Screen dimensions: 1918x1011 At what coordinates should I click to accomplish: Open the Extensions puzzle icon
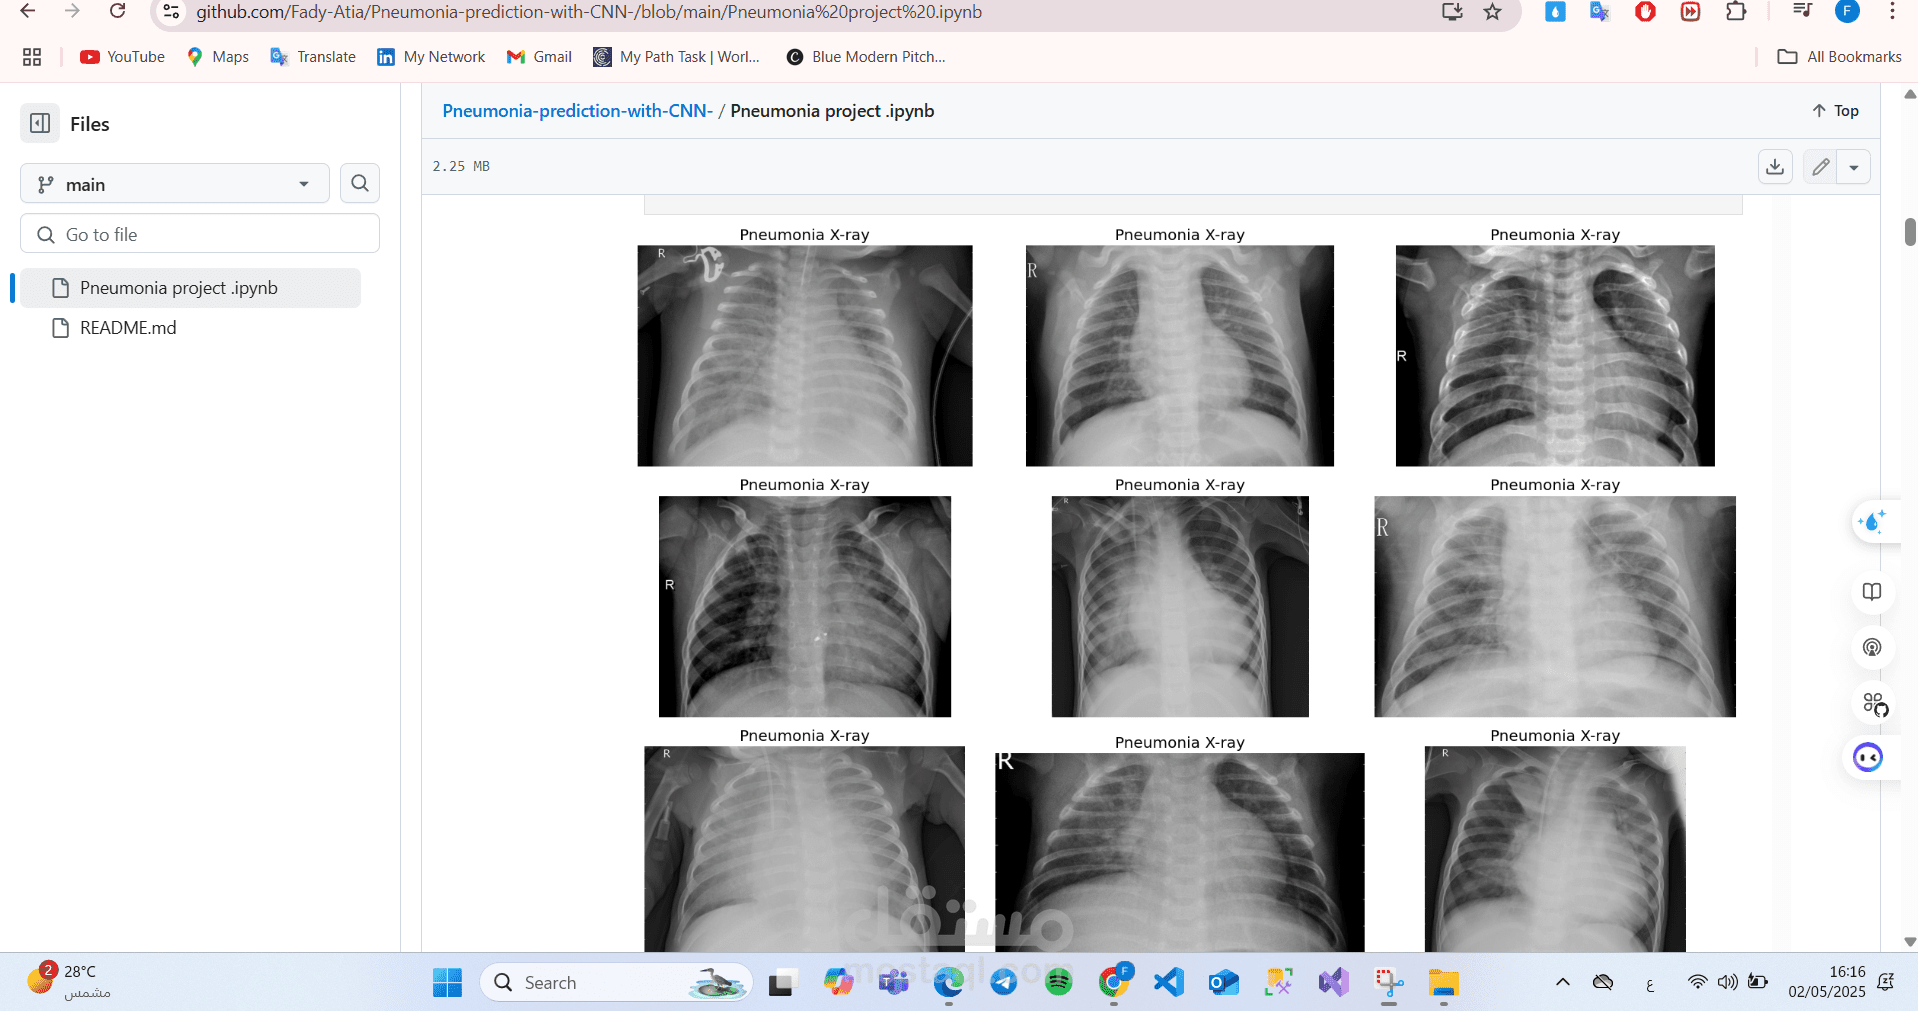tap(1736, 12)
